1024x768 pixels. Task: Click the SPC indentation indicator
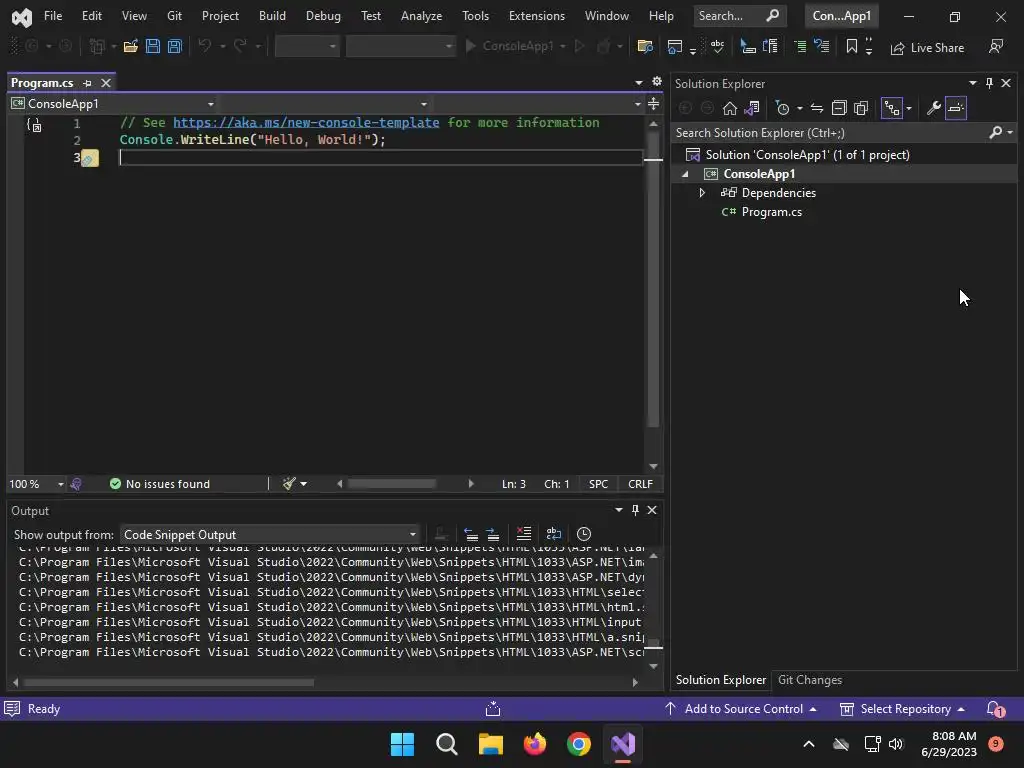[598, 484]
